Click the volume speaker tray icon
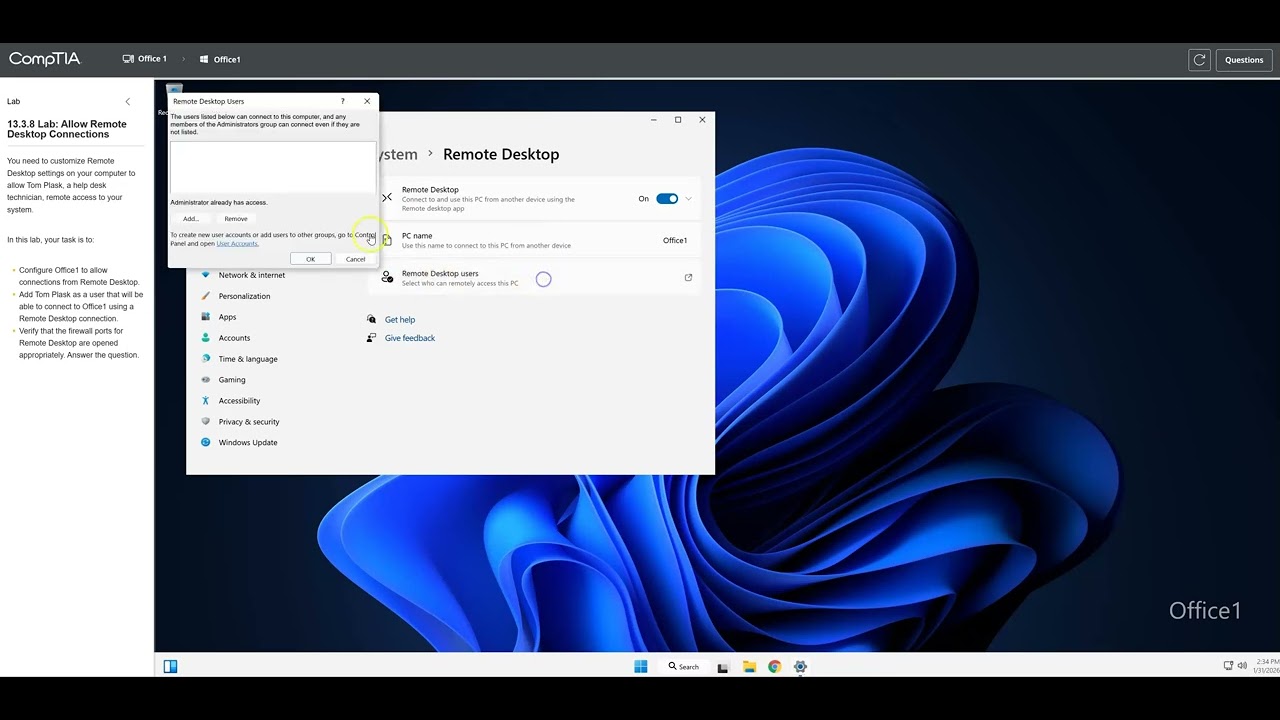Viewport: 1280px width, 720px height. 1242,666
